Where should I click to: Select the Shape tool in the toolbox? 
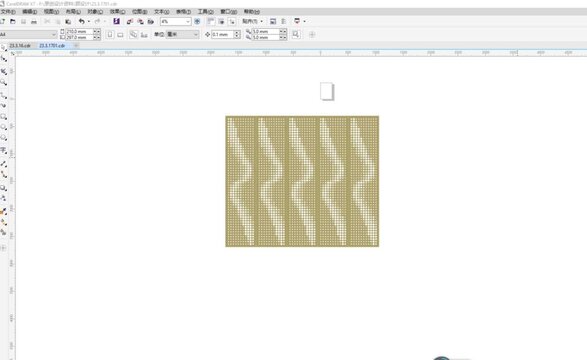click(x=4, y=59)
